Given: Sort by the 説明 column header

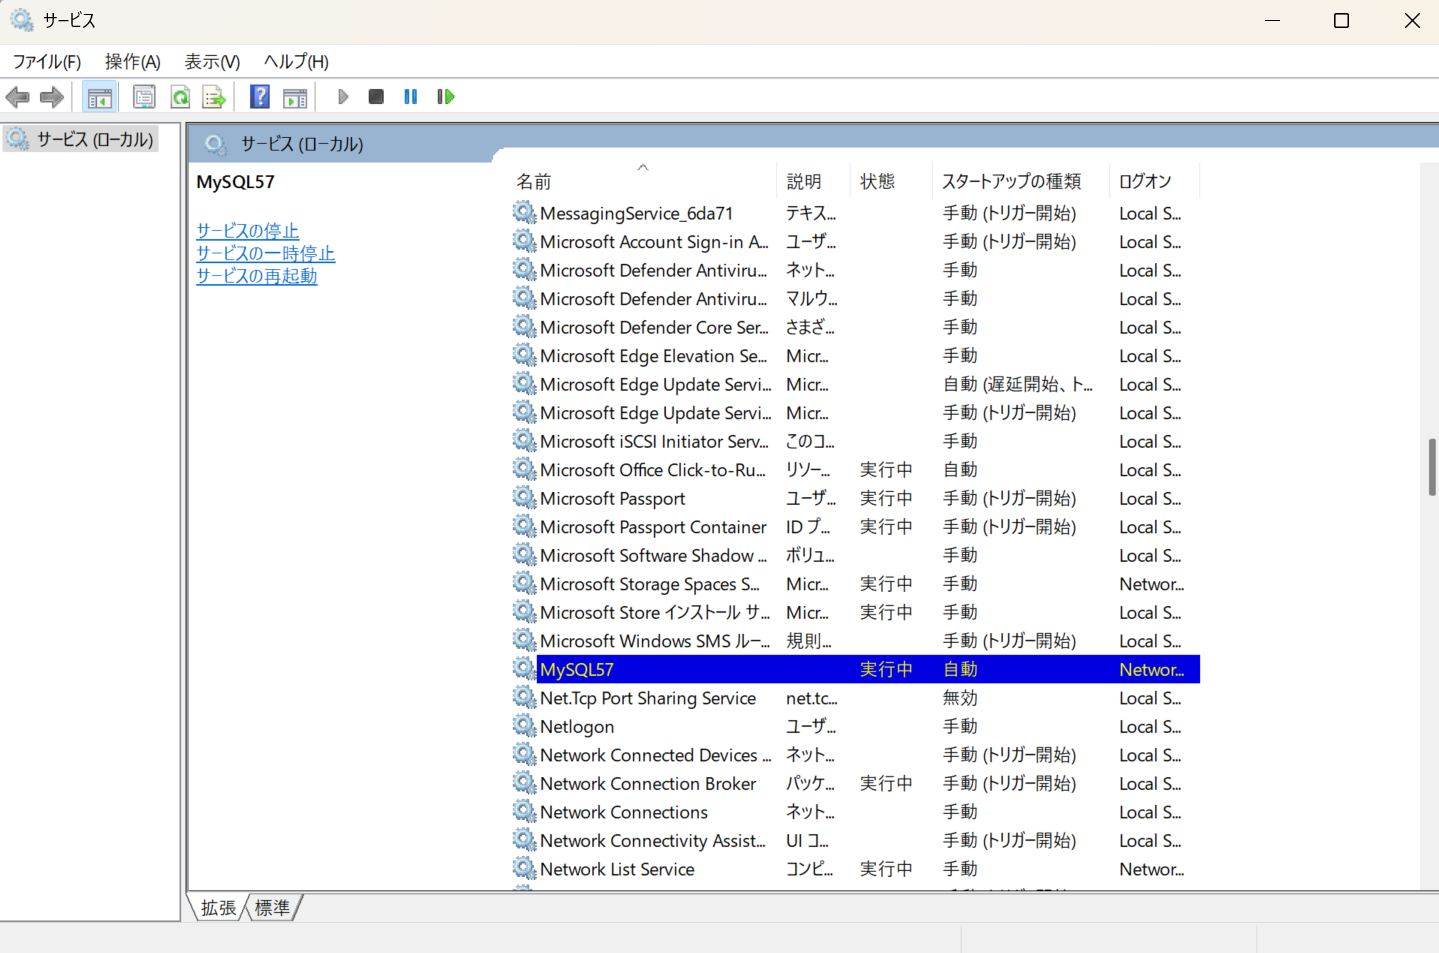Looking at the screenshot, I should click(x=813, y=181).
